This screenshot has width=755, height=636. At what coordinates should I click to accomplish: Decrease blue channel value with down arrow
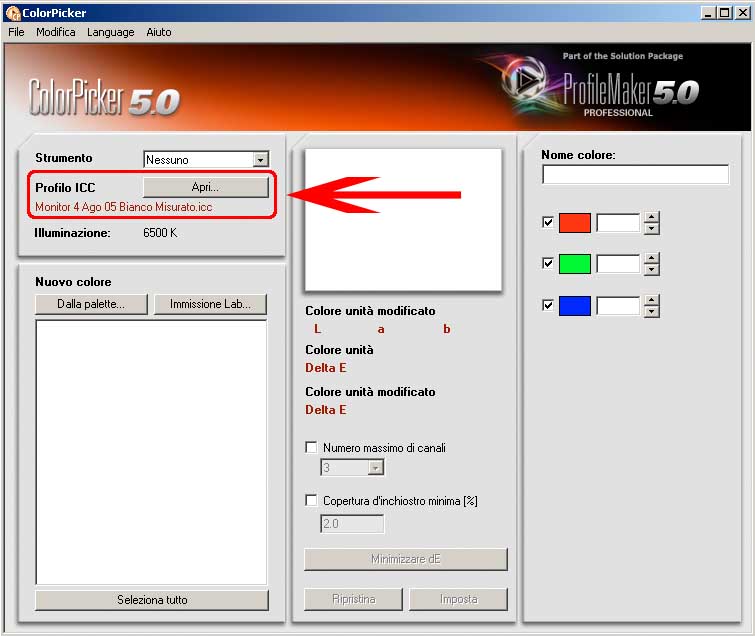click(651, 312)
